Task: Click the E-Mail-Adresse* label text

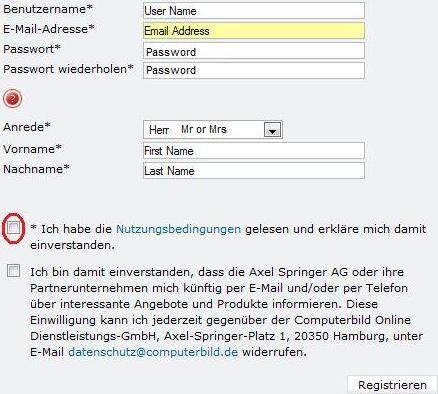Action: coord(49,29)
